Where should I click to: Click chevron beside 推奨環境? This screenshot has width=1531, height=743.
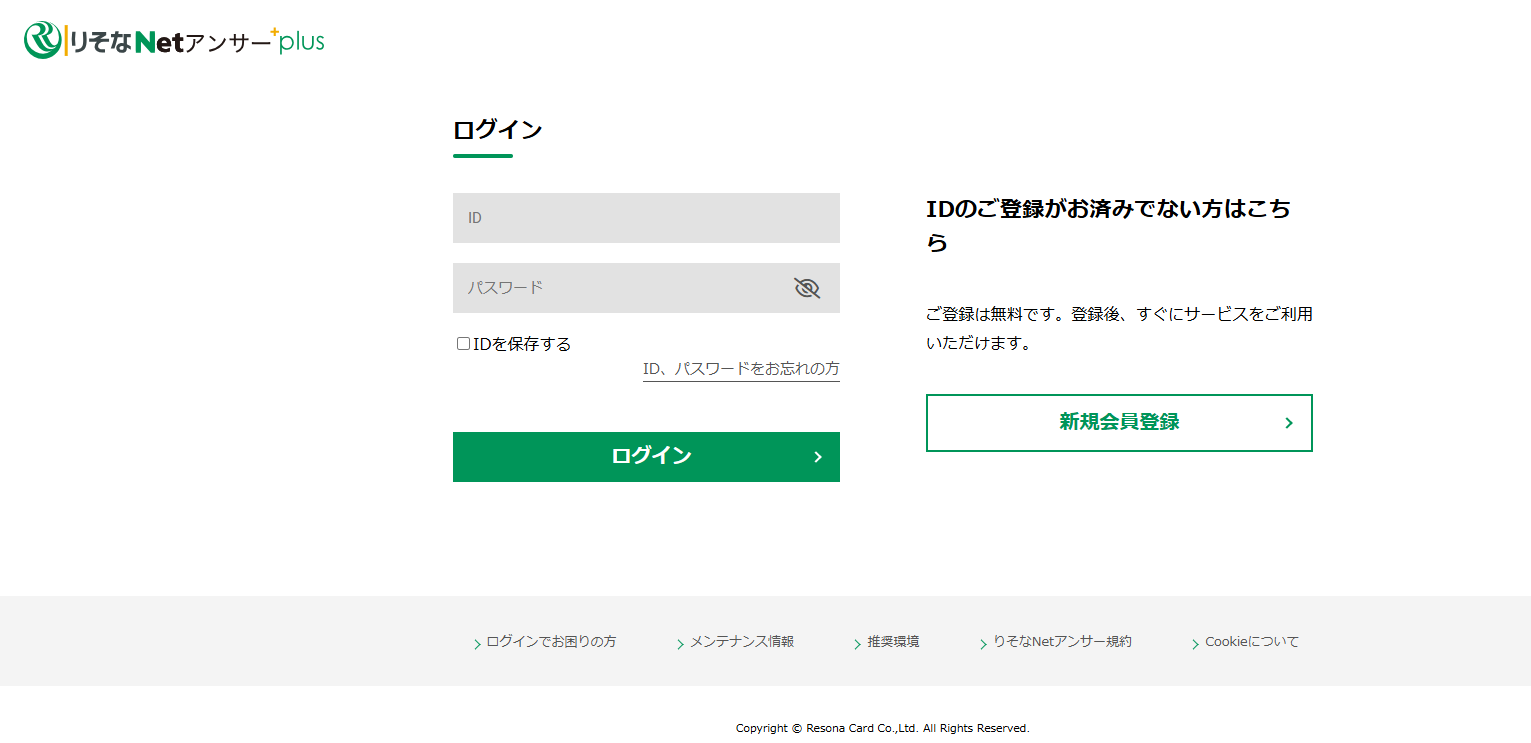[x=858, y=643]
